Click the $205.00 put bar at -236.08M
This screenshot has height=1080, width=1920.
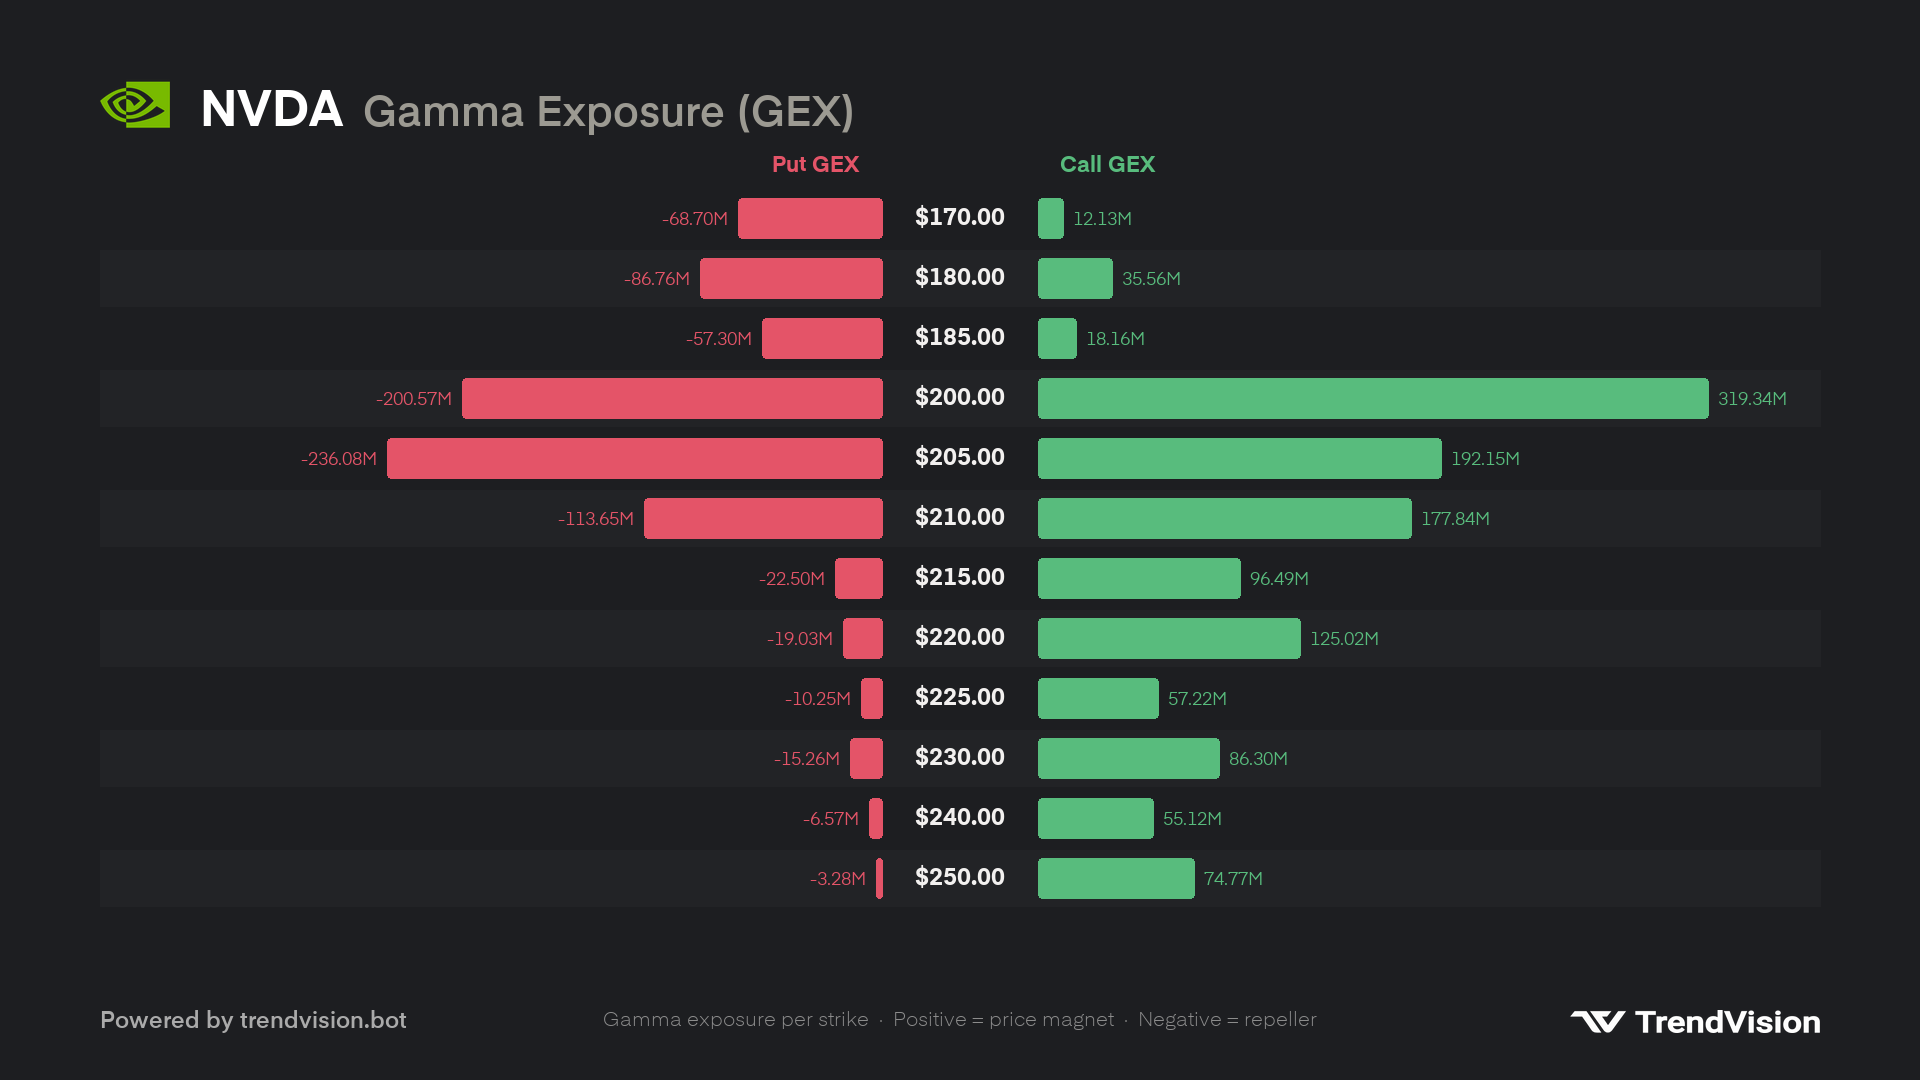click(x=635, y=458)
